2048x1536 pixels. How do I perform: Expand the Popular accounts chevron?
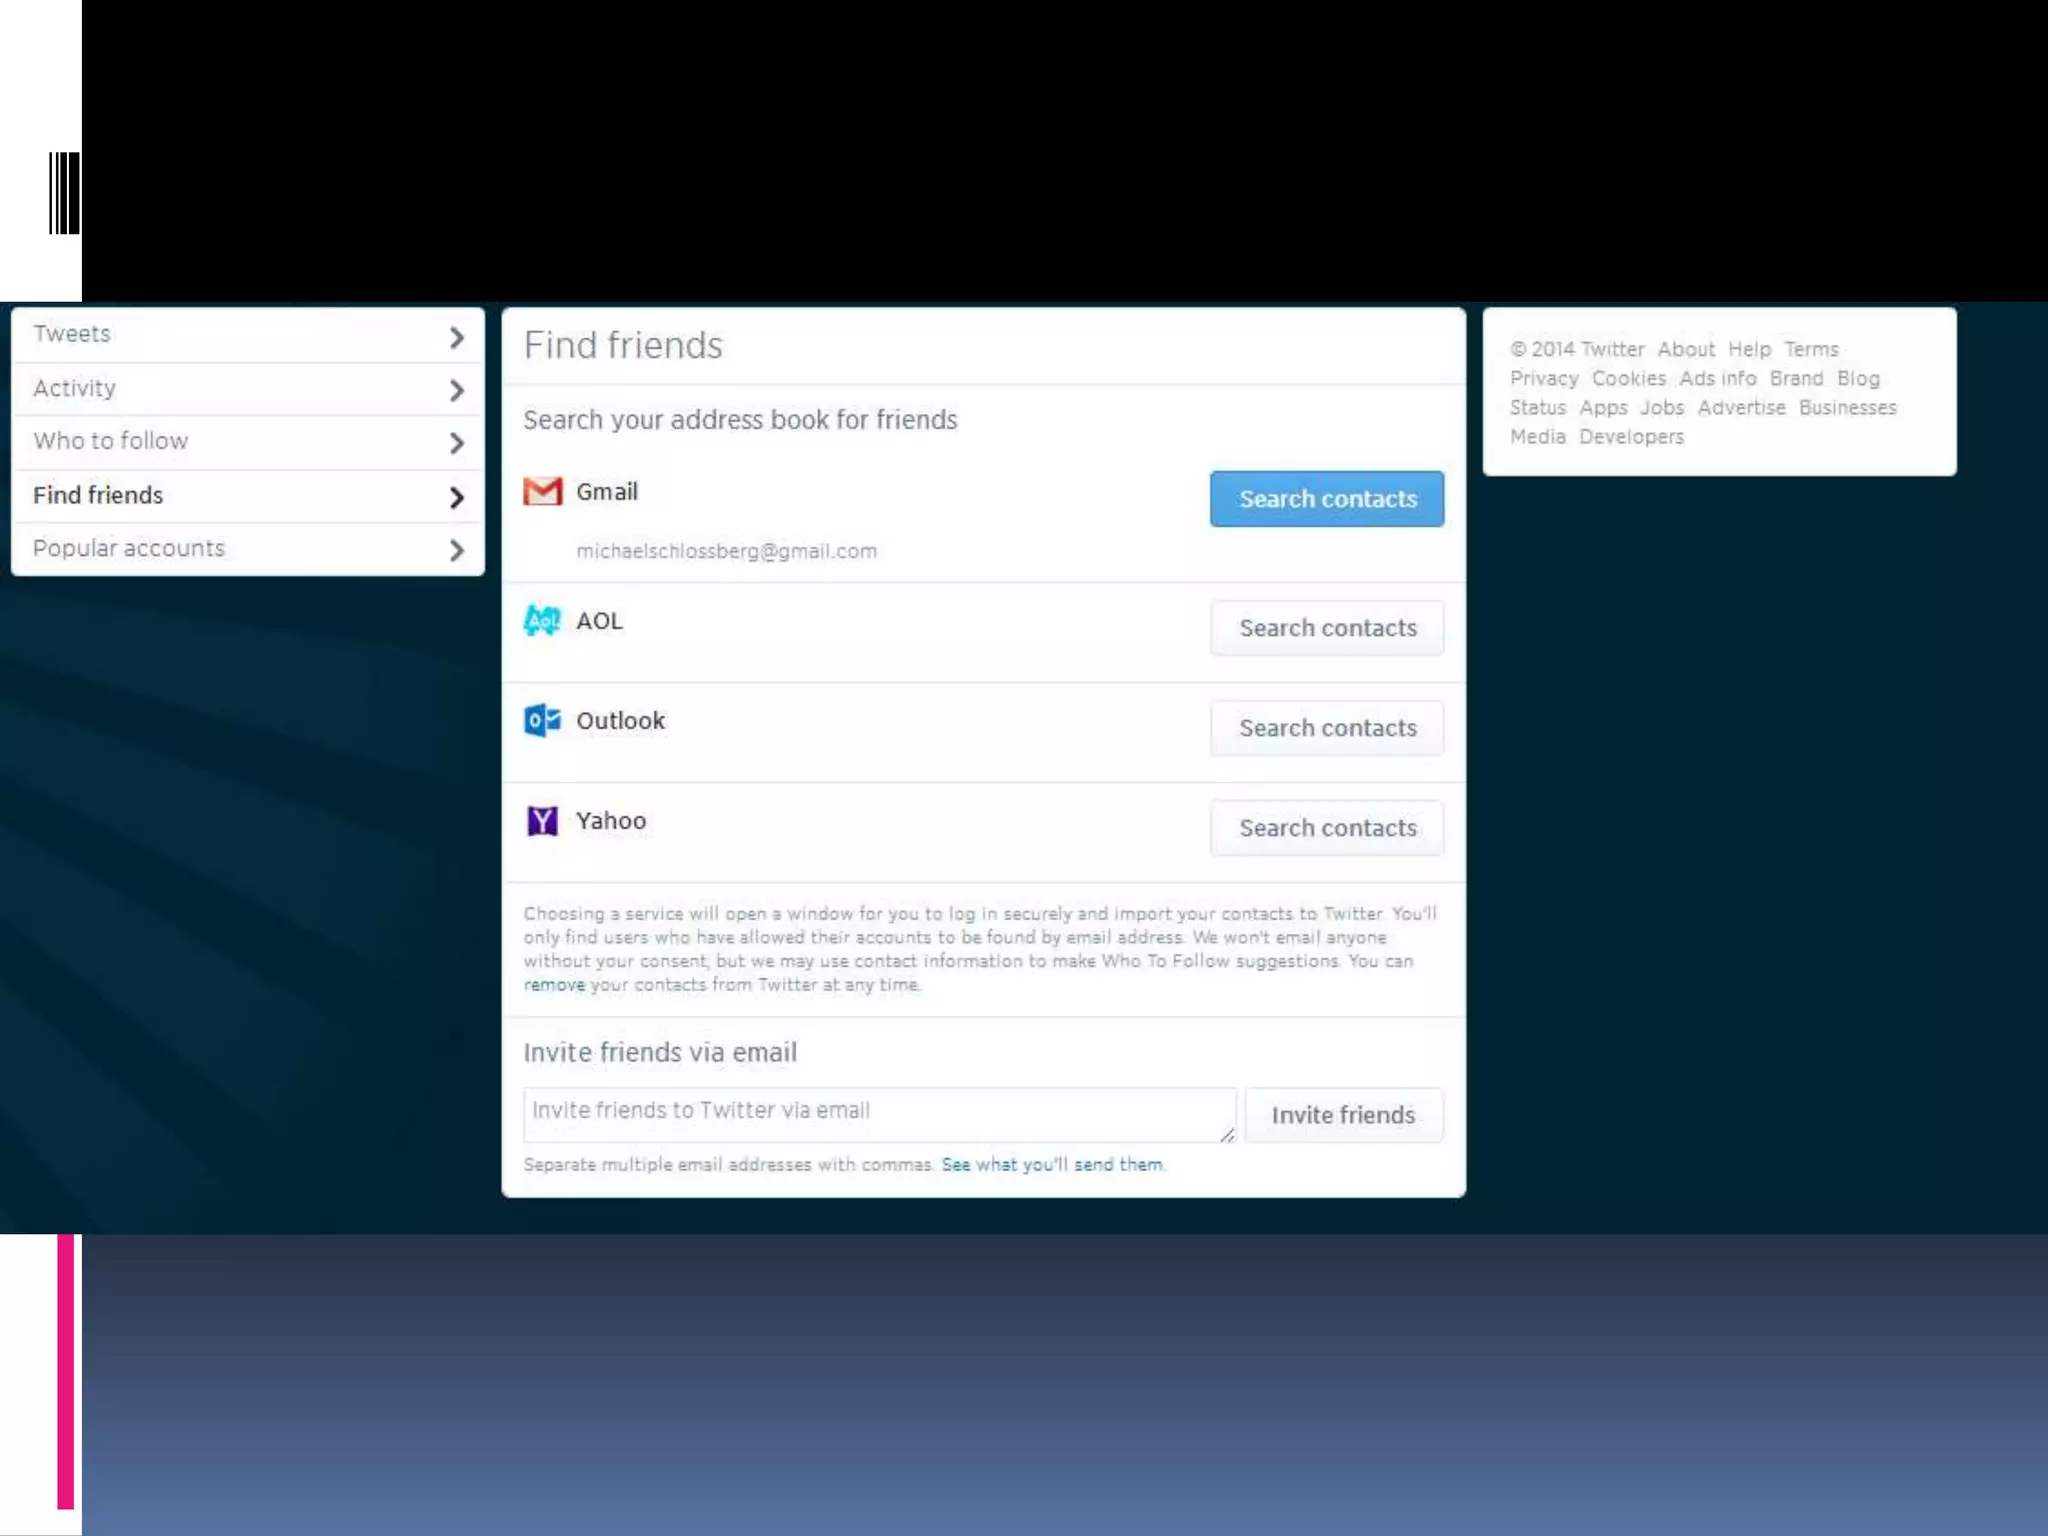[456, 550]
